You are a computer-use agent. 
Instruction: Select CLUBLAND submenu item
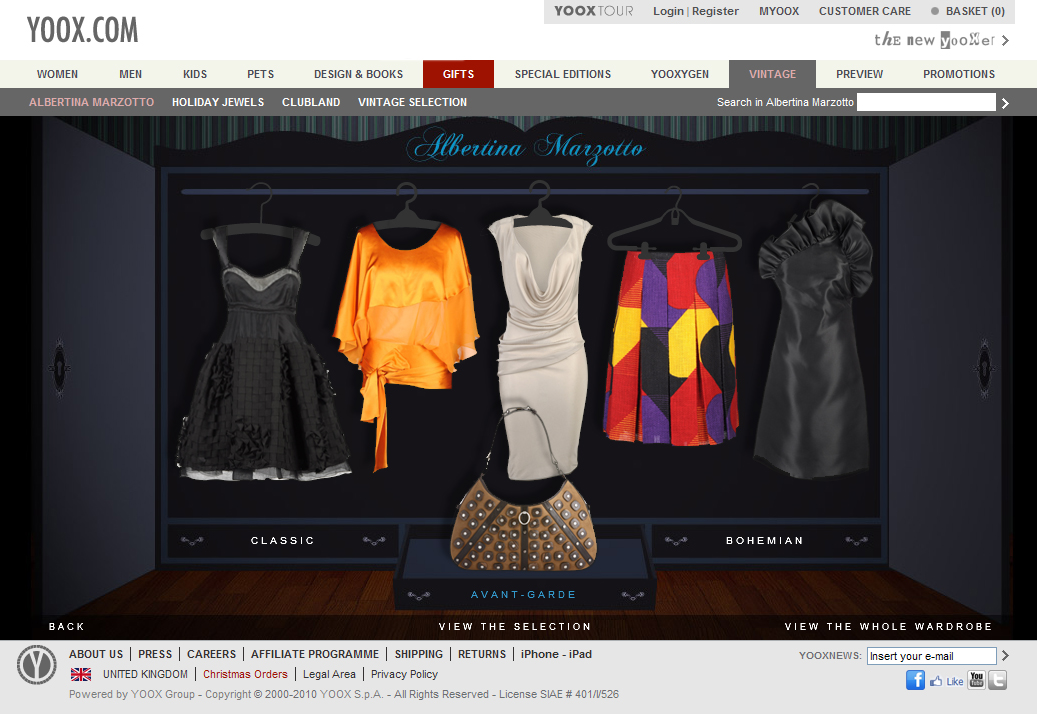point(311,102)
